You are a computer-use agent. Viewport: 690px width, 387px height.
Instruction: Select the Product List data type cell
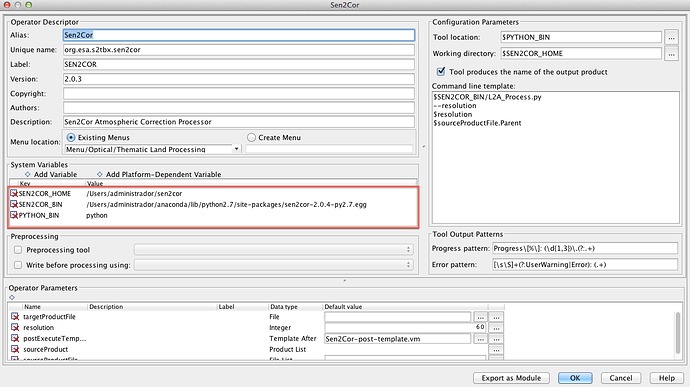[295, 349]
